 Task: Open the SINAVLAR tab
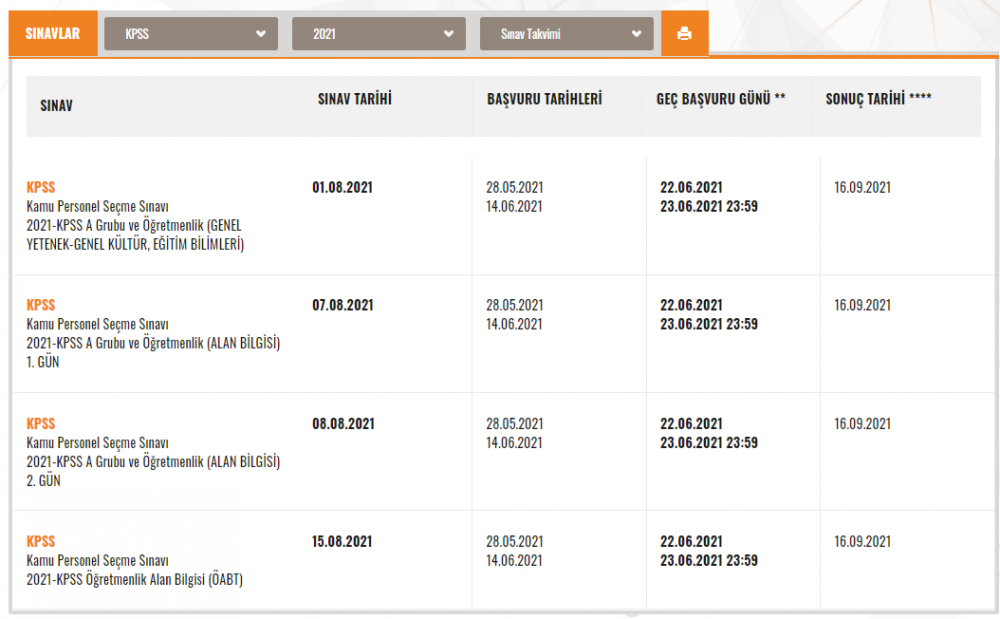(52, 33)
